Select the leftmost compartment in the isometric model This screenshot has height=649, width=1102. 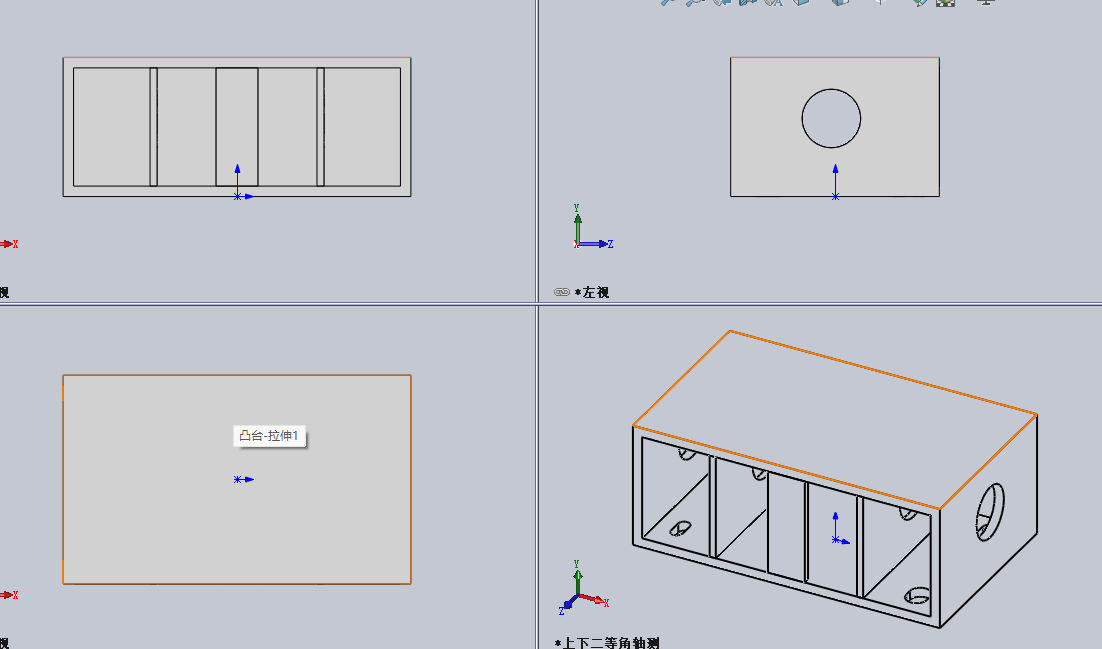672,490
